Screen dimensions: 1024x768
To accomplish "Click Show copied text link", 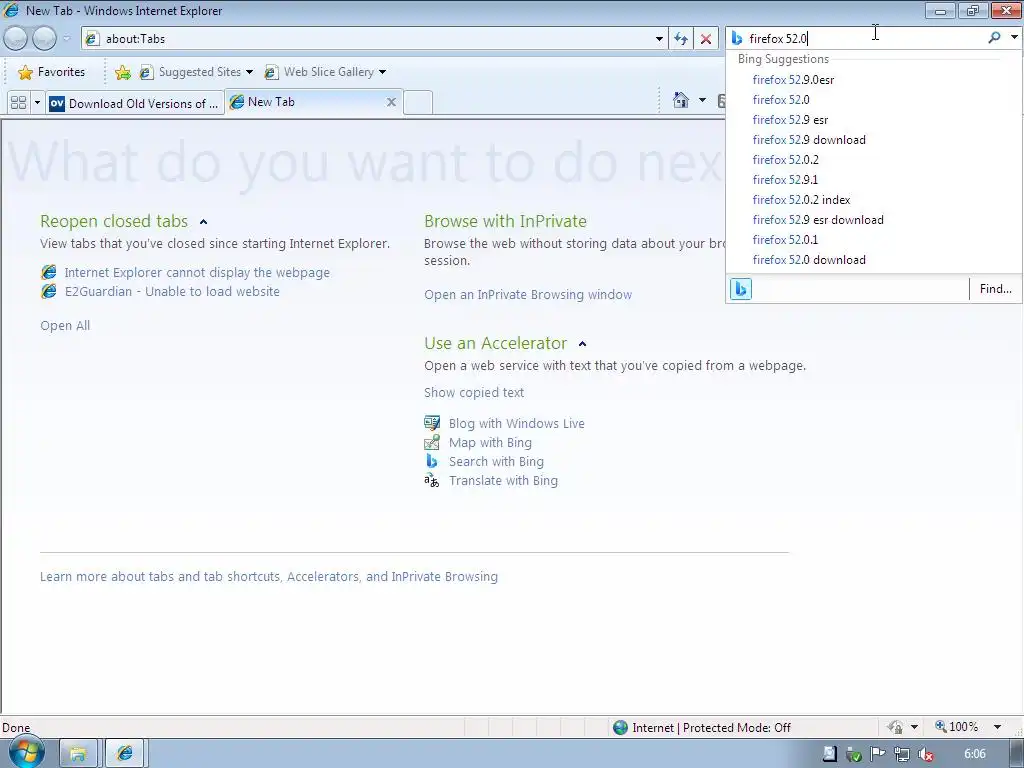I will click(473, 392).
